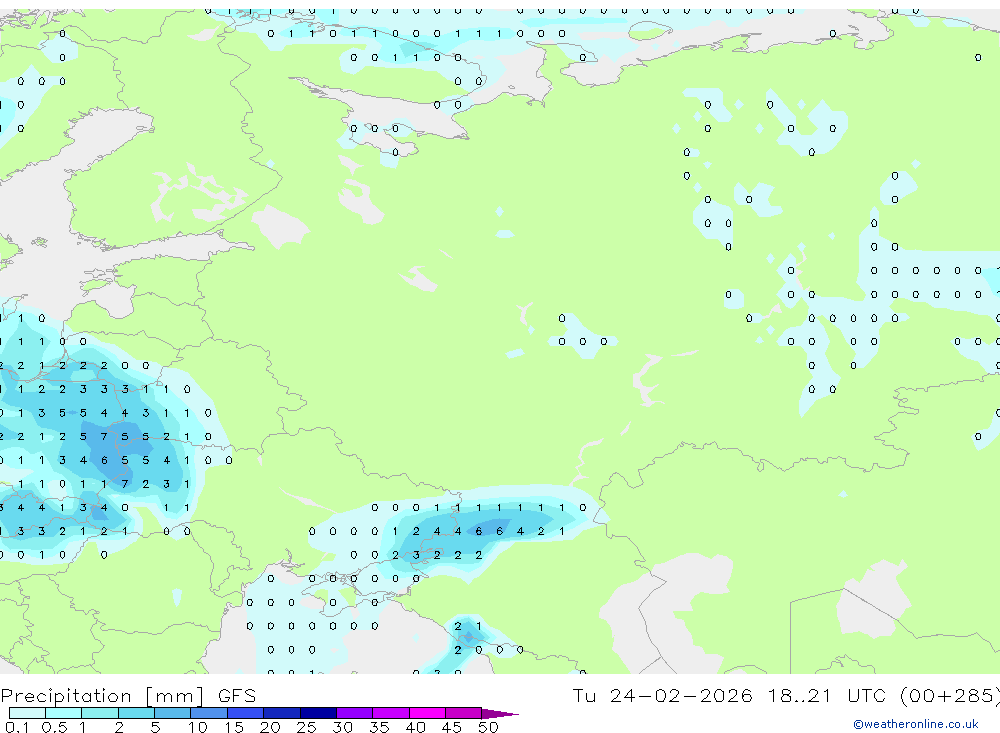Click the '0.1' legend label
This screenshot has height=733, width=1000.
click(17, 727)
